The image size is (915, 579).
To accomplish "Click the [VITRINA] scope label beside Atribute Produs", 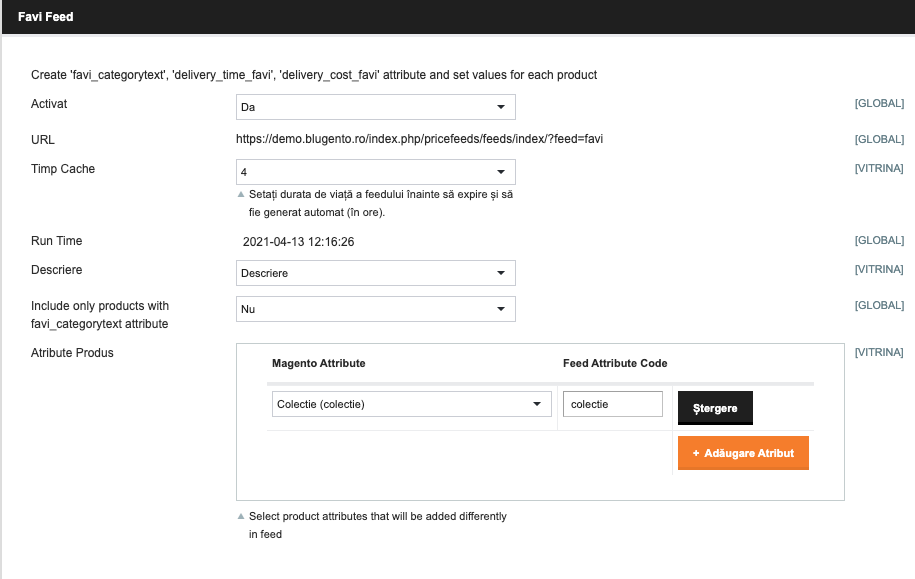I will coord(879,352).
